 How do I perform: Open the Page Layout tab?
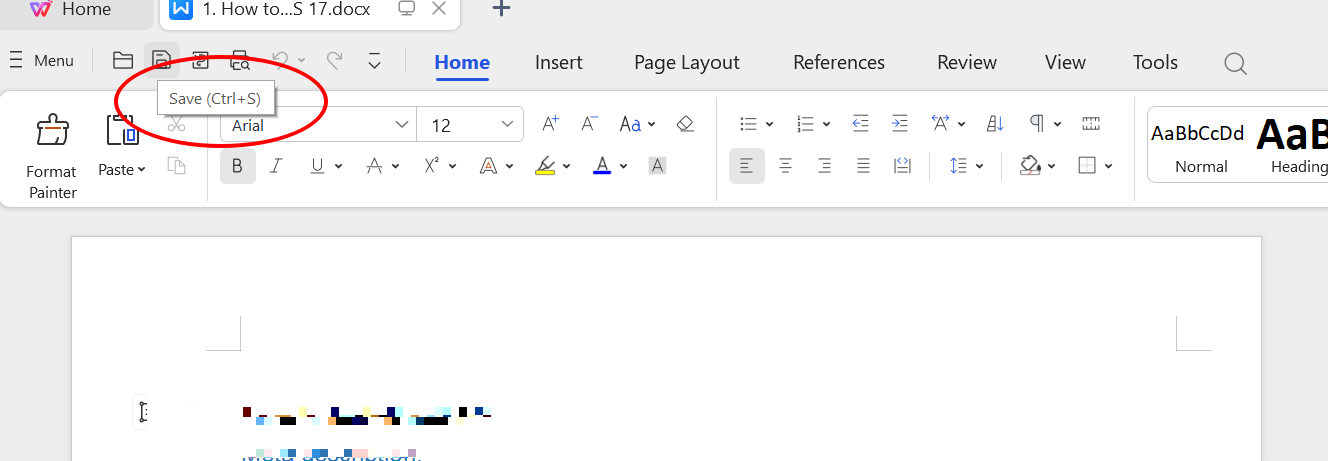pos(686,62)
